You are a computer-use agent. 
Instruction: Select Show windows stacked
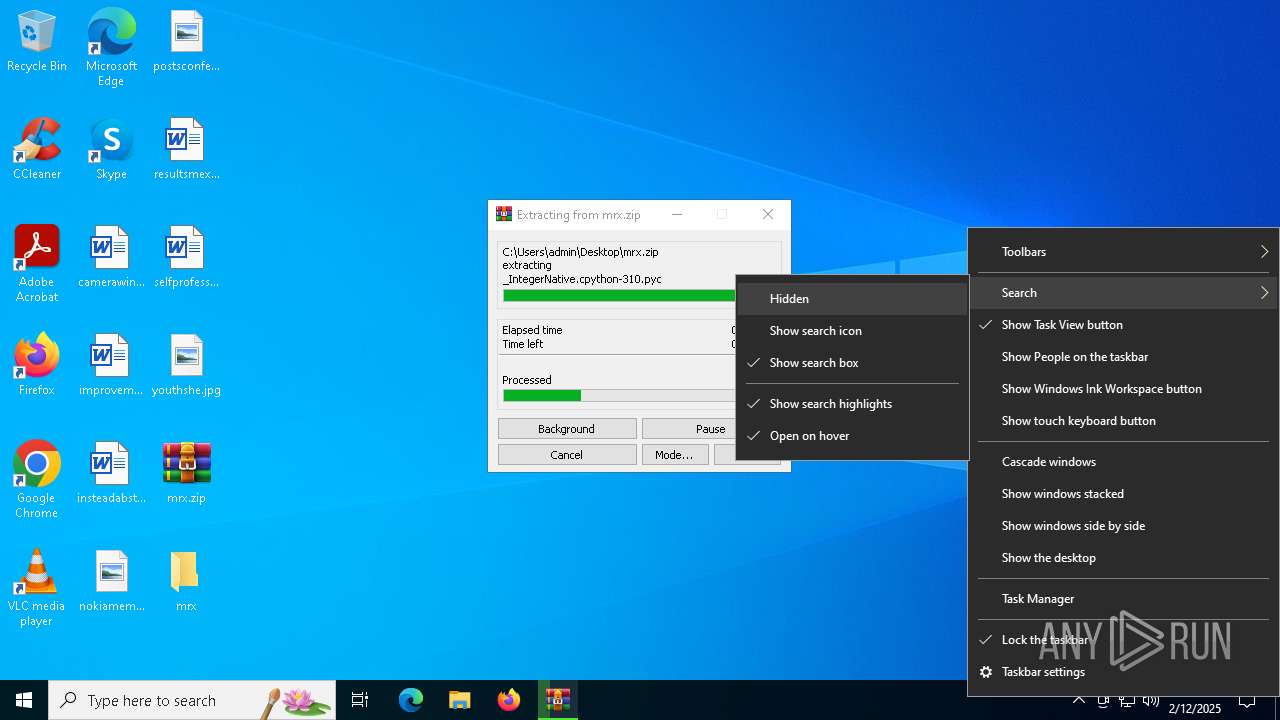(x=1123, y=494)
